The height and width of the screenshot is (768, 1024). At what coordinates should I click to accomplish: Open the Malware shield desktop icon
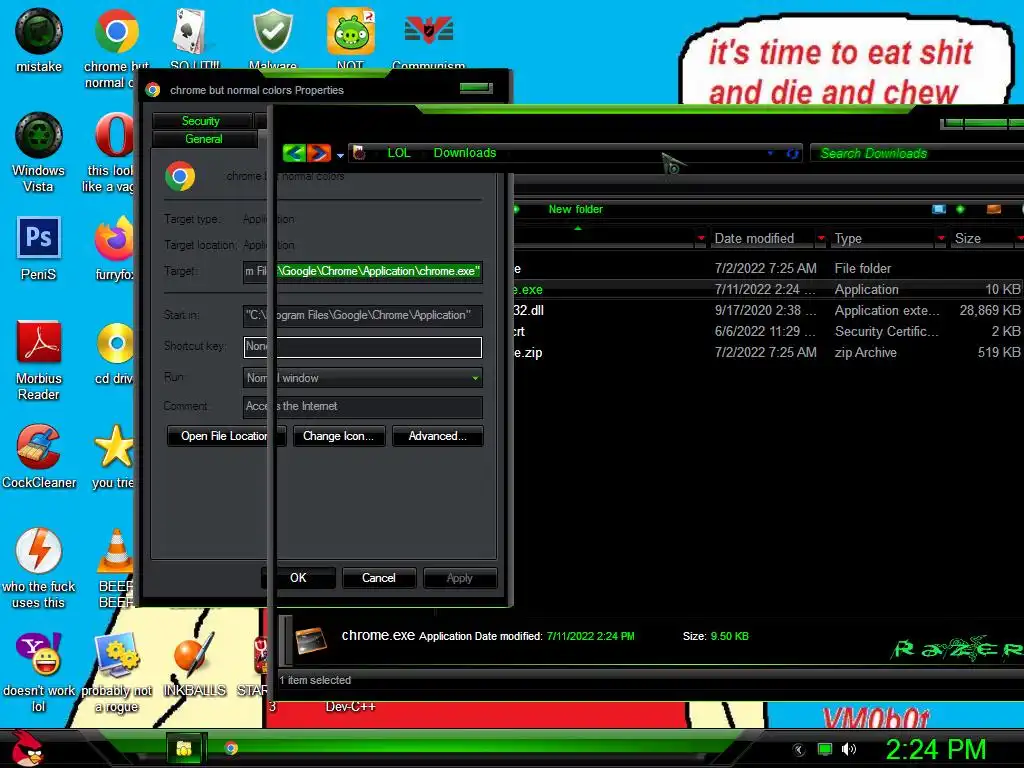pyautogui.click(x=273, y=39)
